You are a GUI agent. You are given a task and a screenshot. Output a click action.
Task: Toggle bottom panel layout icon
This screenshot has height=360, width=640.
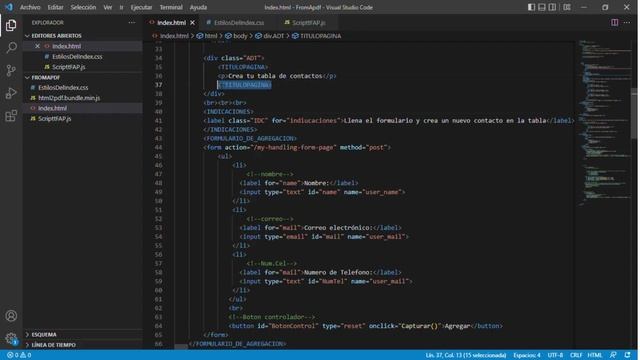tap(542, 7)
